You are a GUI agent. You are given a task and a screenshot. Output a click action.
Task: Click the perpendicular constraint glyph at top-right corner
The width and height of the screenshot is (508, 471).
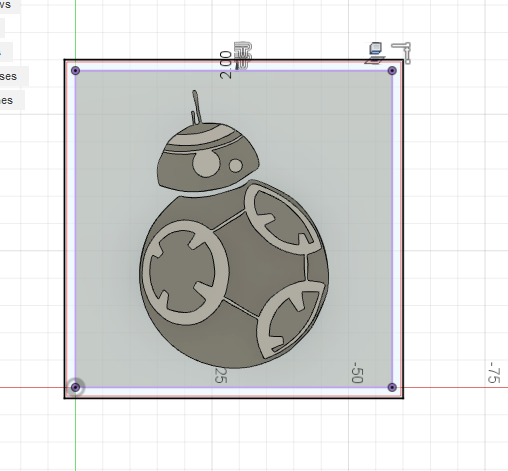pyautogui.click(x=401, y=53)
